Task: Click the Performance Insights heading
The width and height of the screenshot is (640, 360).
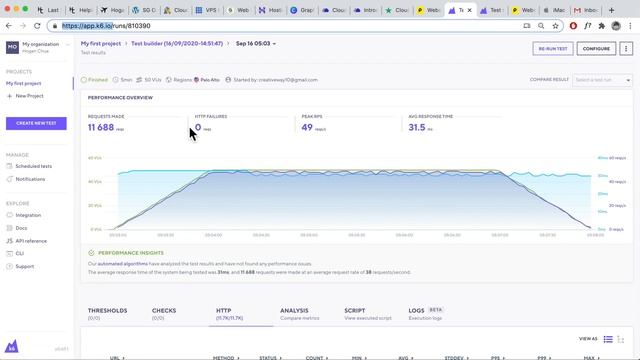Action: 131,253
